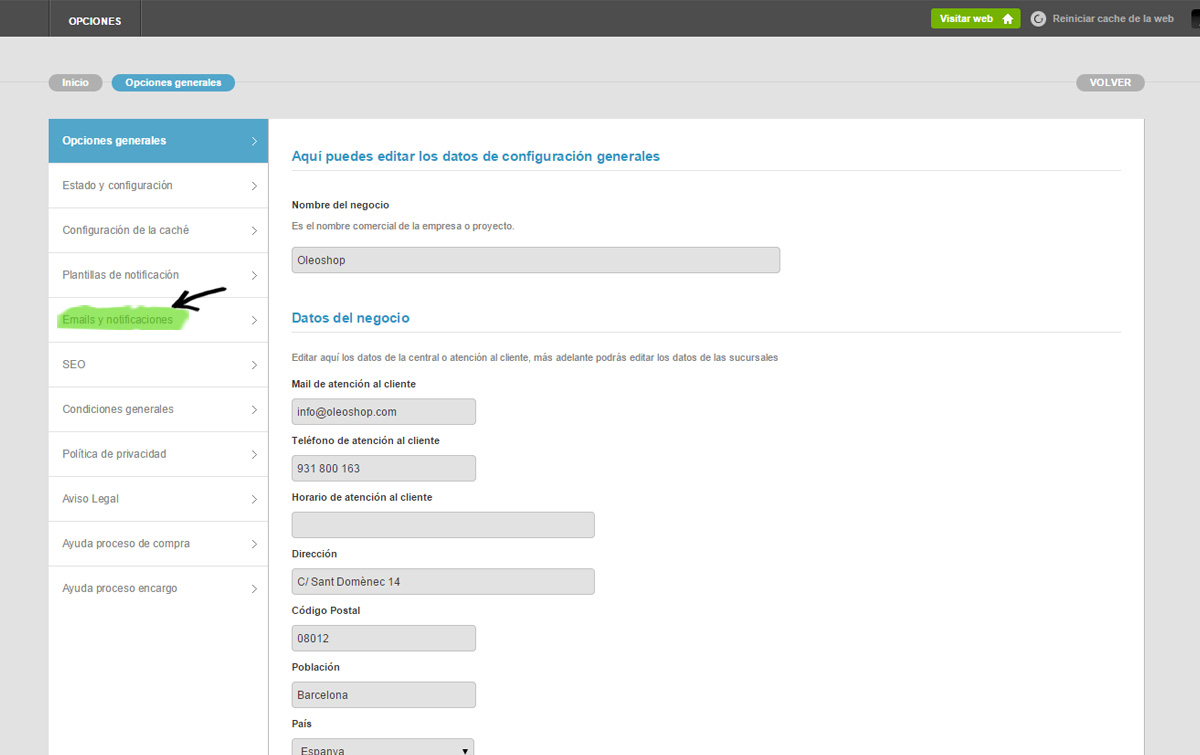Click the Opciones generales breadcrumb
This screenshot has width=1200, height=755.
173,83
